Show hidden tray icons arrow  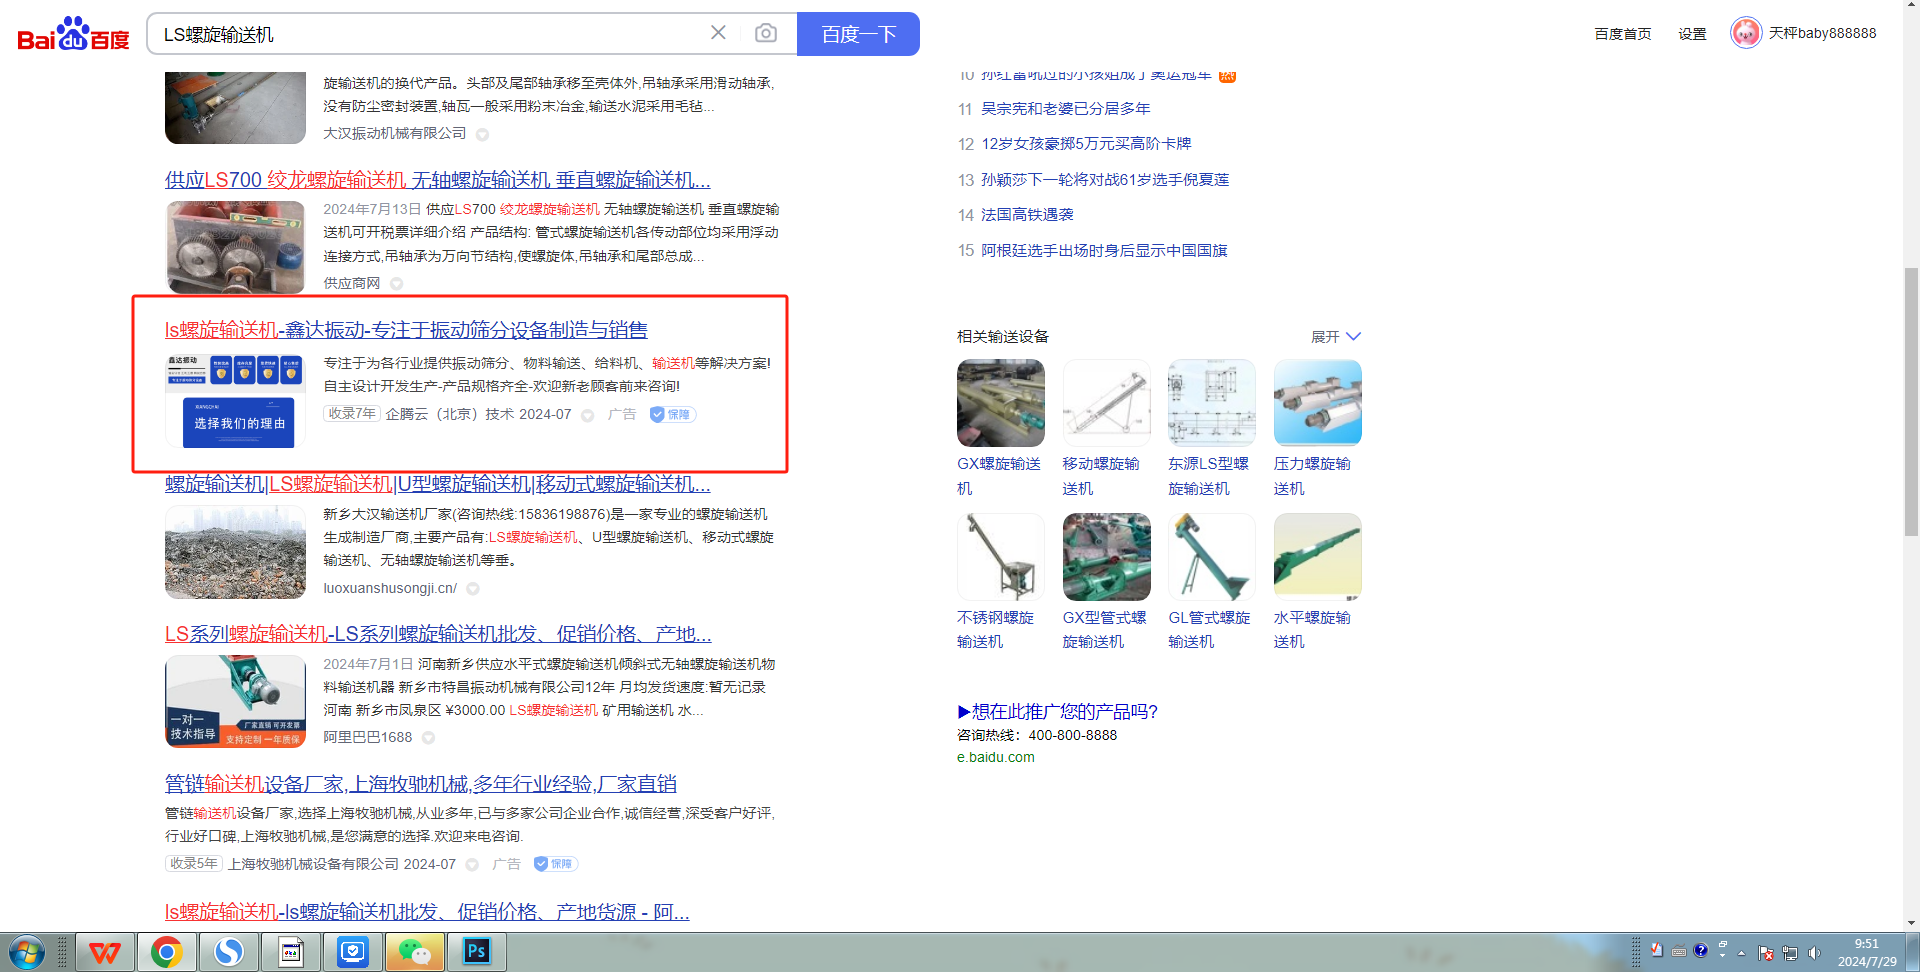click(x=1742, y=954)
